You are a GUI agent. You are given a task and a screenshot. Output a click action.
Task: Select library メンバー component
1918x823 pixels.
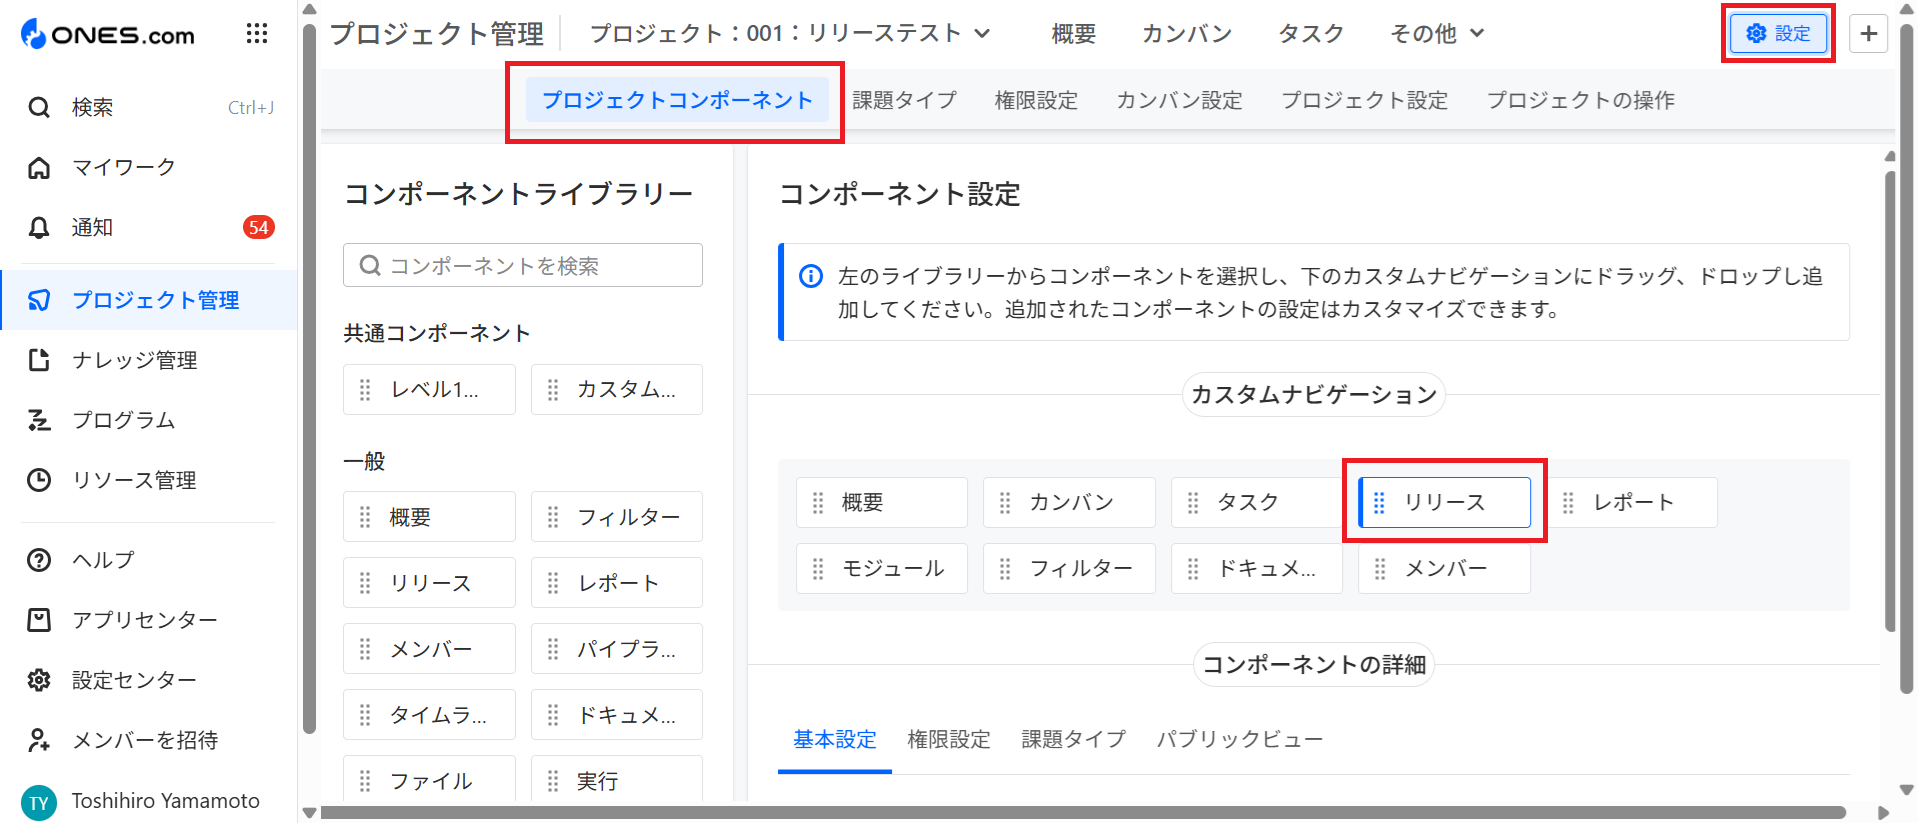[429, 649]
